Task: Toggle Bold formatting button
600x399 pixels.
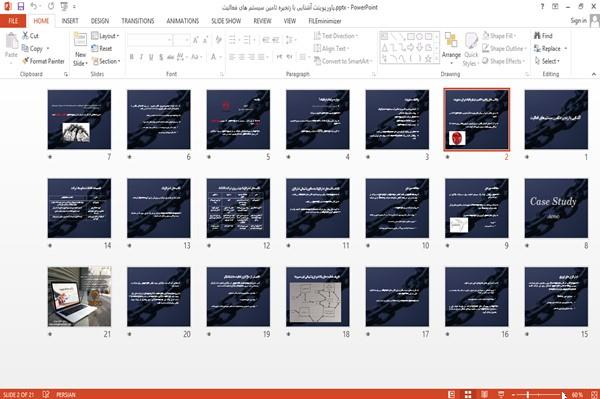Action: (132, 57)
